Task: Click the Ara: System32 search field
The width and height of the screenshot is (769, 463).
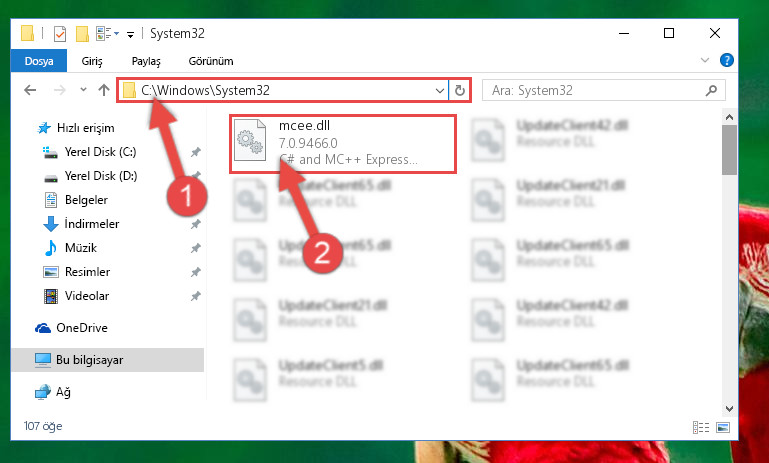Action: (x=597, y=90)
